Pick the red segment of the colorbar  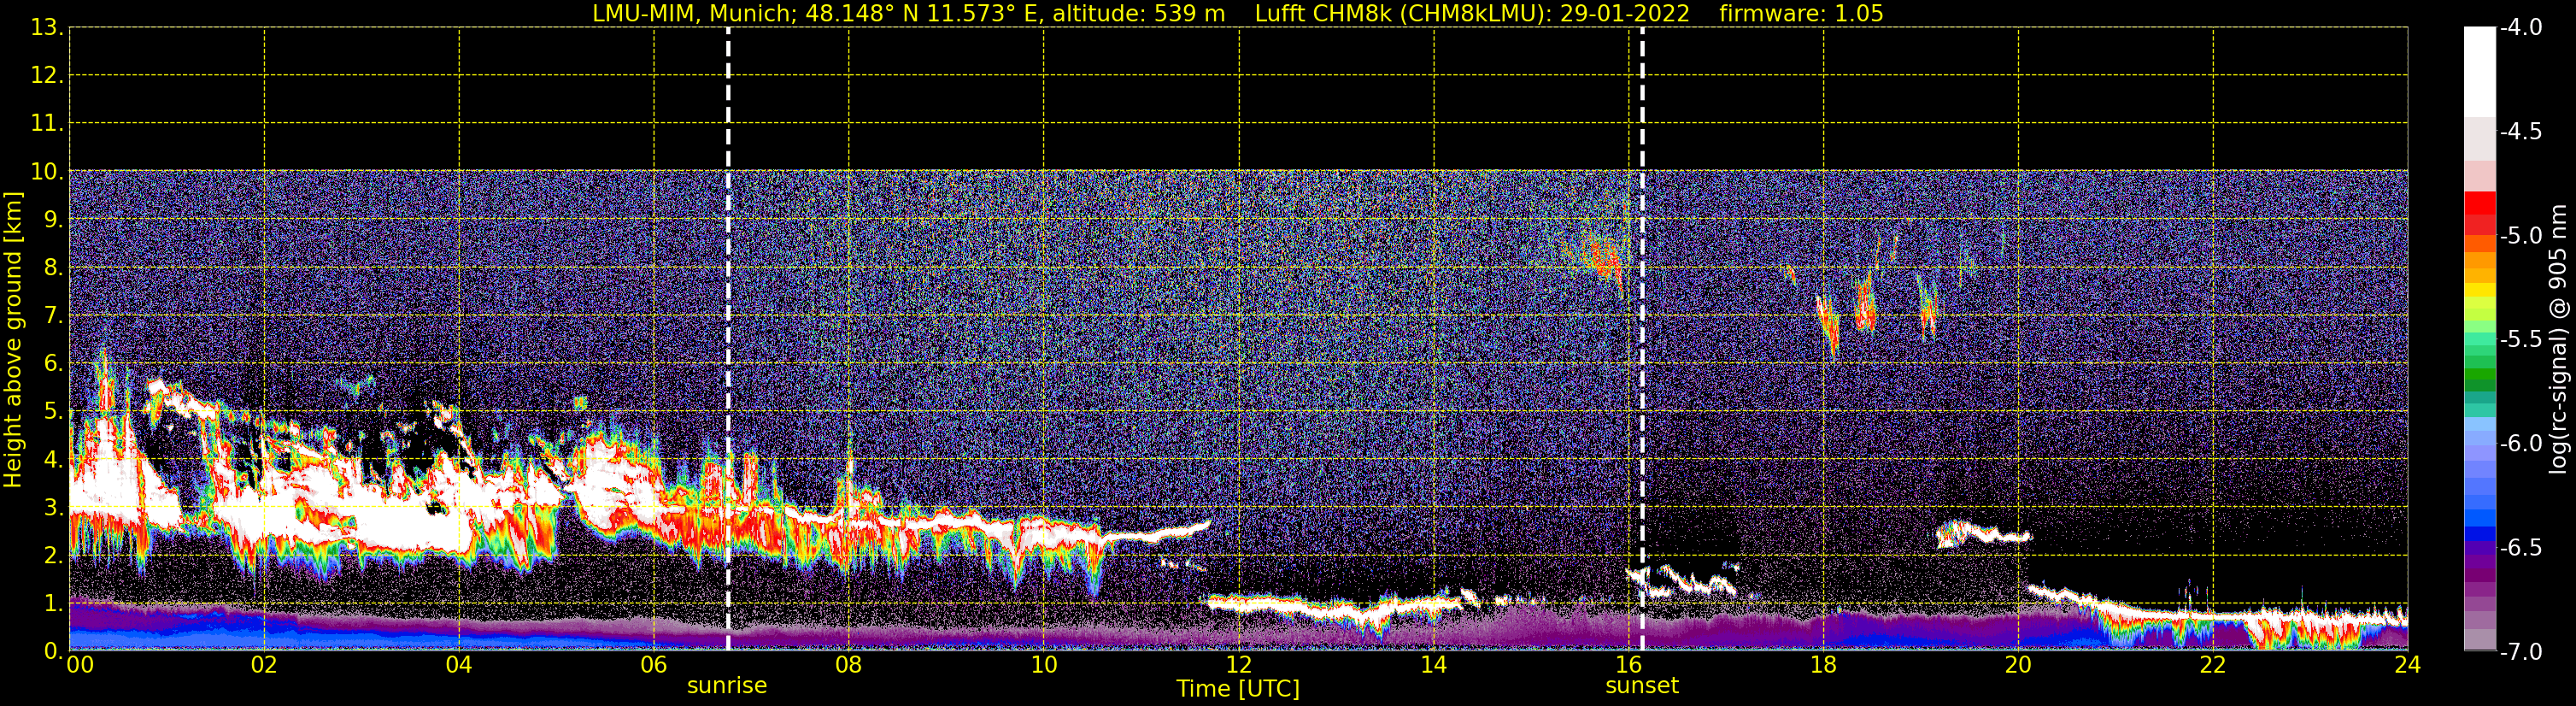[2480, 203]
